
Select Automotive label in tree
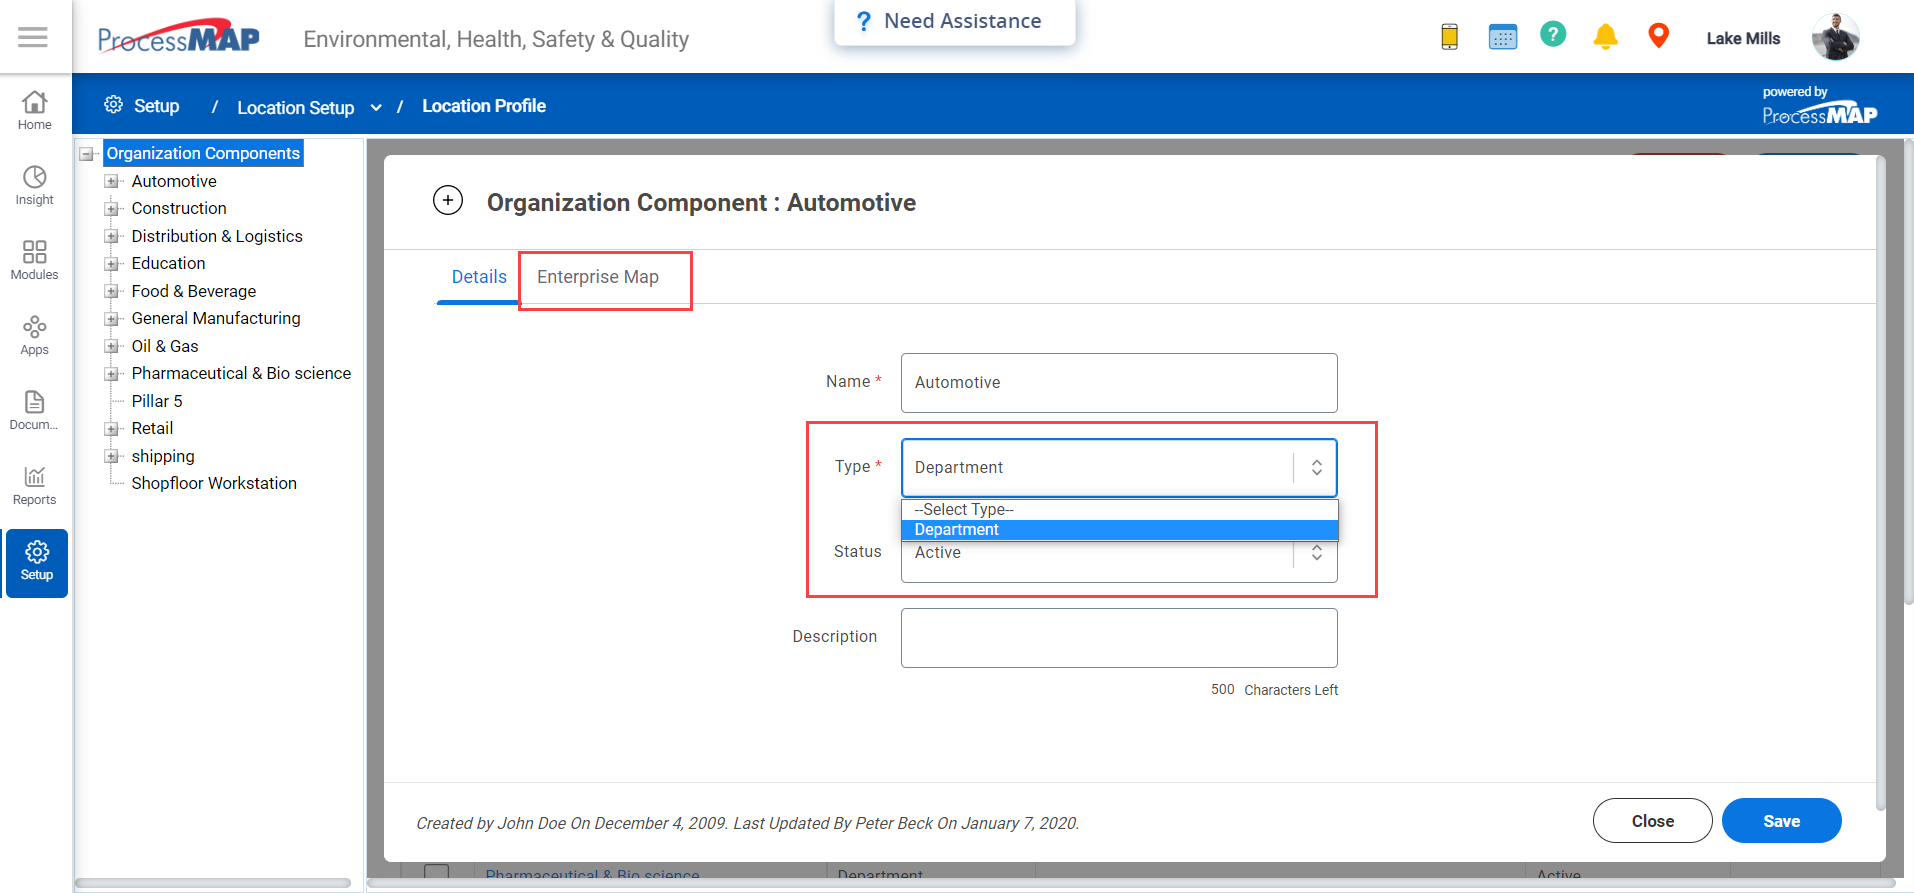click(174, 181)
